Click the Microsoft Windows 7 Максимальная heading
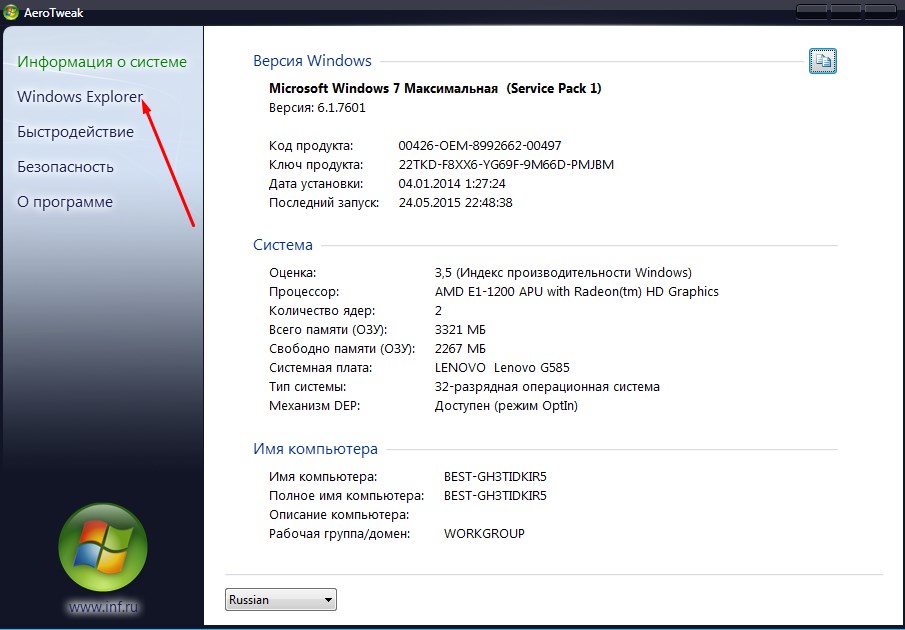905x630 pixels. click(435, 88)
